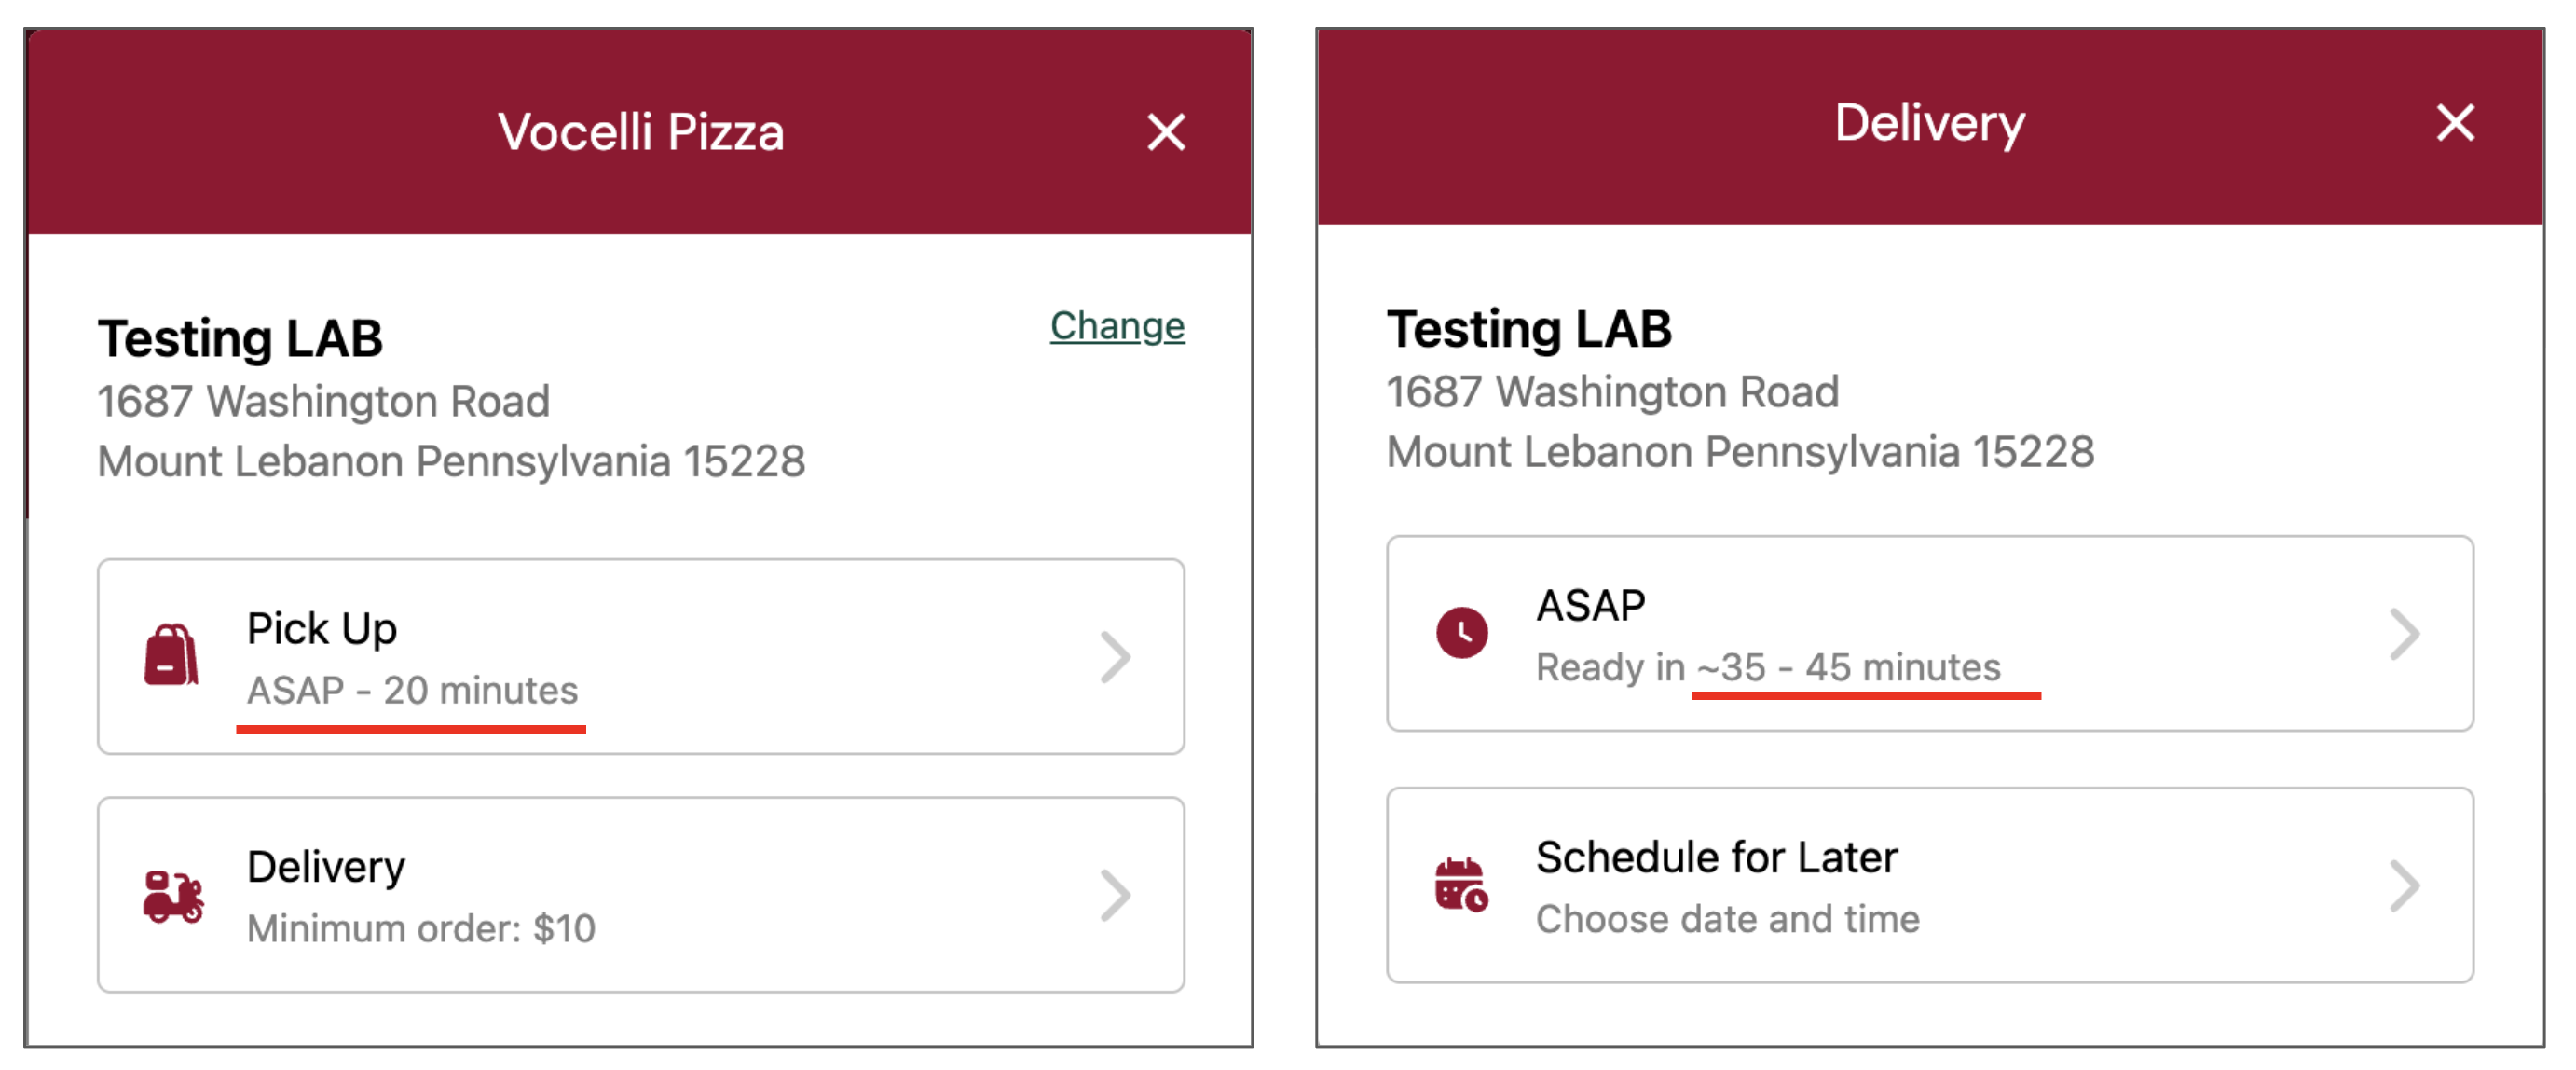Open the Change location link
This screenshot has width=2576, height=1070.
coord(1117,326)
